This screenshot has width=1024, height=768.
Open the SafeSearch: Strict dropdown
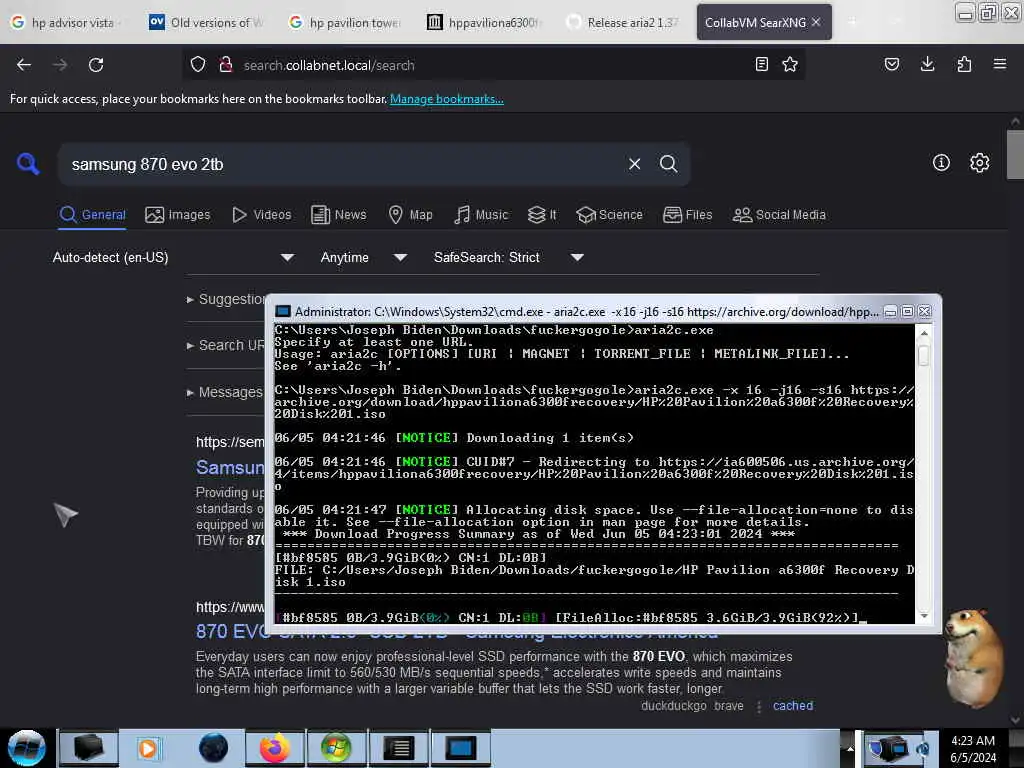508,257
